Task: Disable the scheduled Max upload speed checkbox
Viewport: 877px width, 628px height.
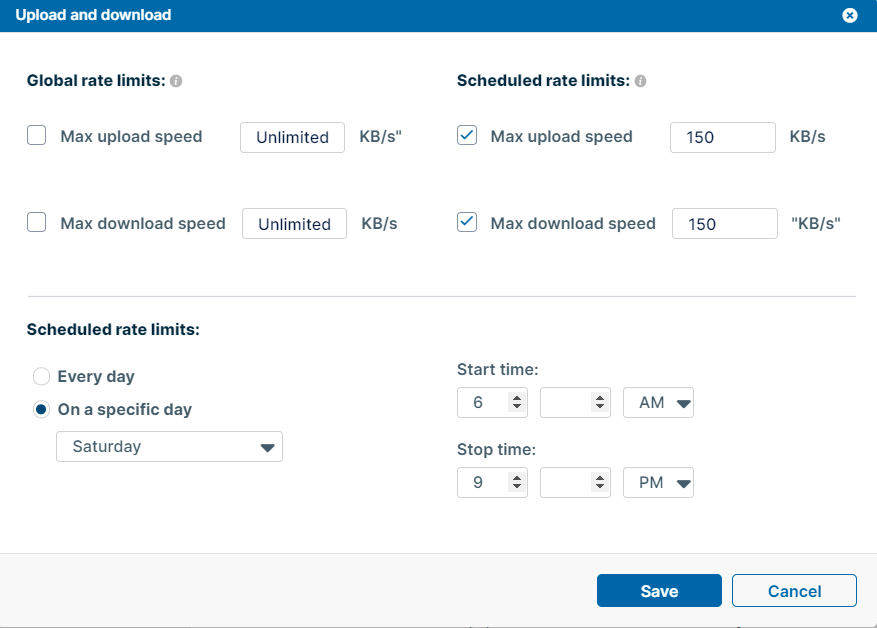Action: [x=466, y=134]
